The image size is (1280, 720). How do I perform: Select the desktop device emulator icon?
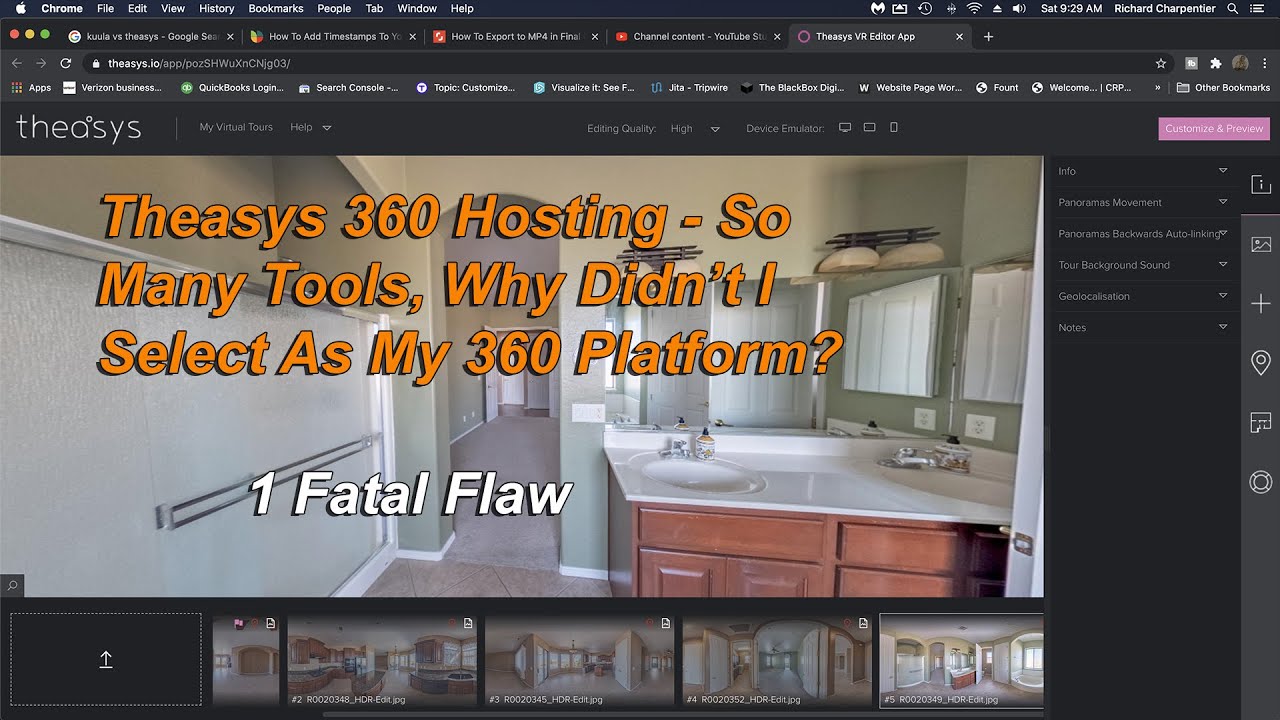[x=845, y=128]
